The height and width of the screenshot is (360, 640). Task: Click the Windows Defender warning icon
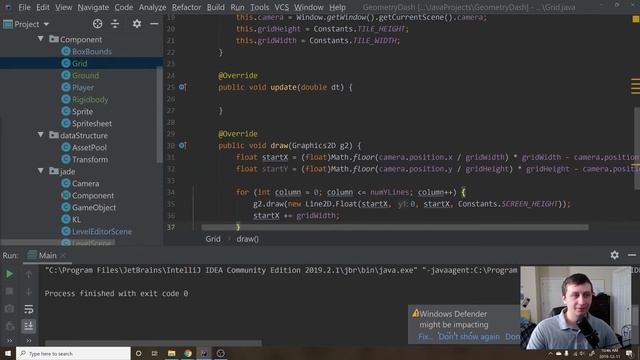click(x=416, y=313)
